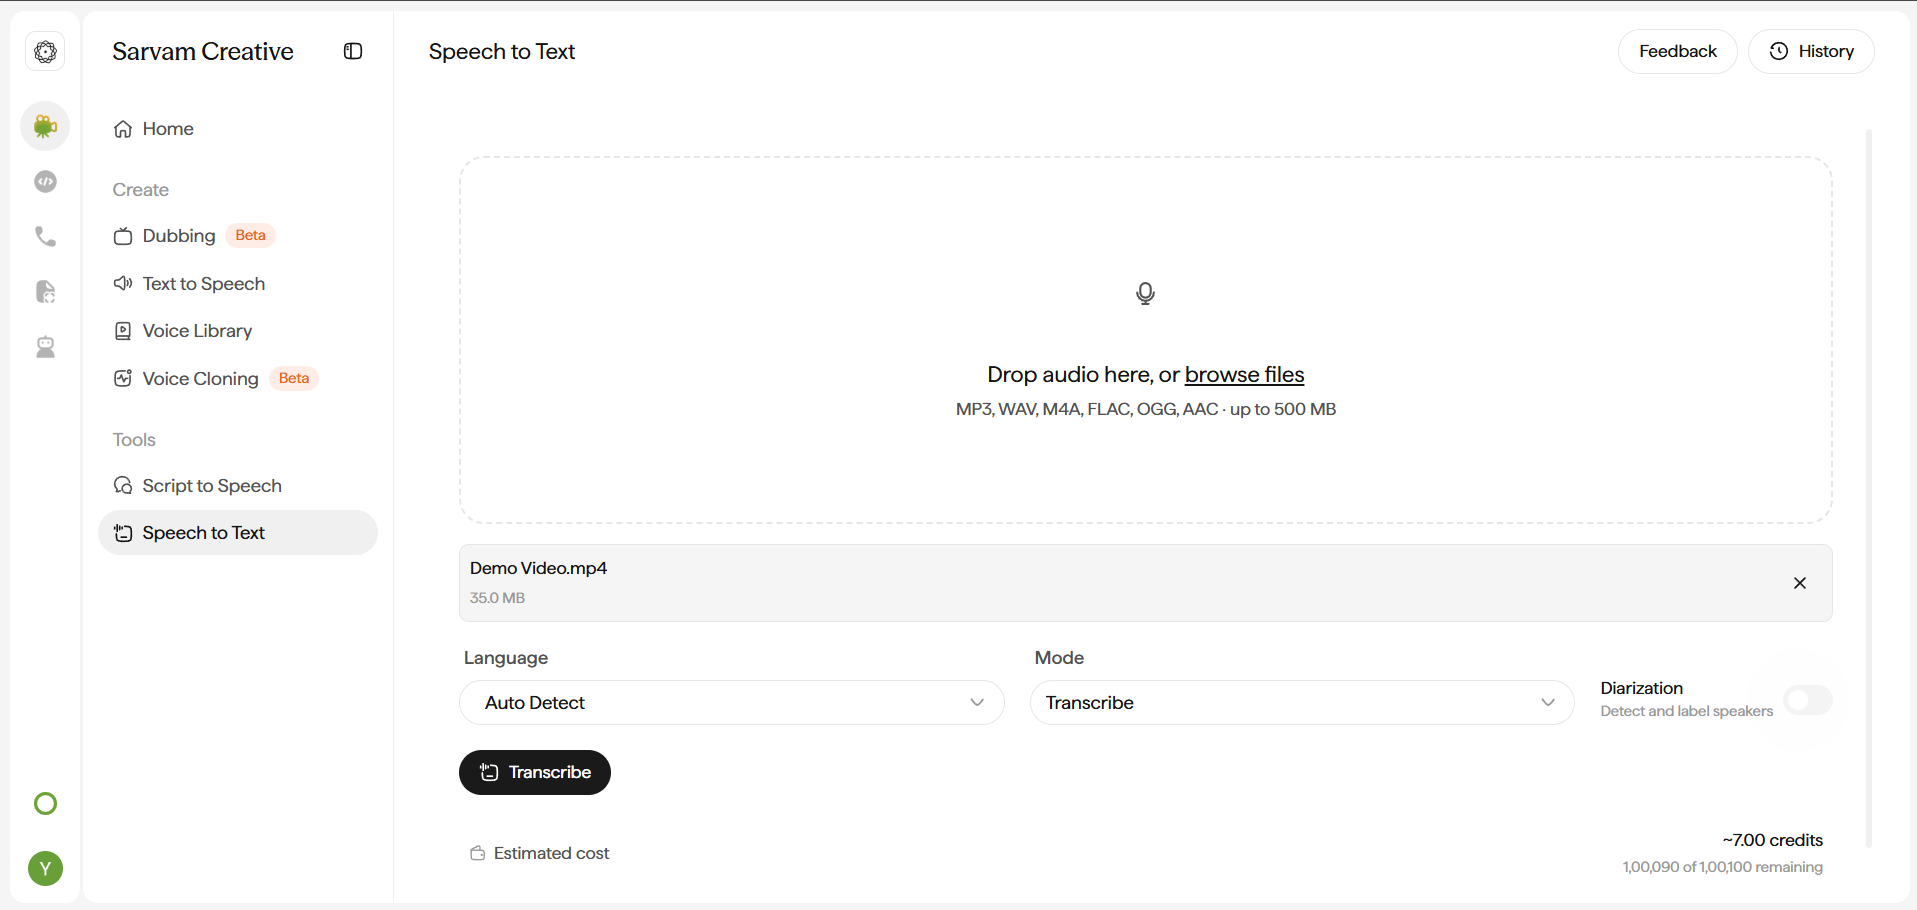The image size is (1917, 910).
Task: Open the History panel
Action: coord(1811,51)
